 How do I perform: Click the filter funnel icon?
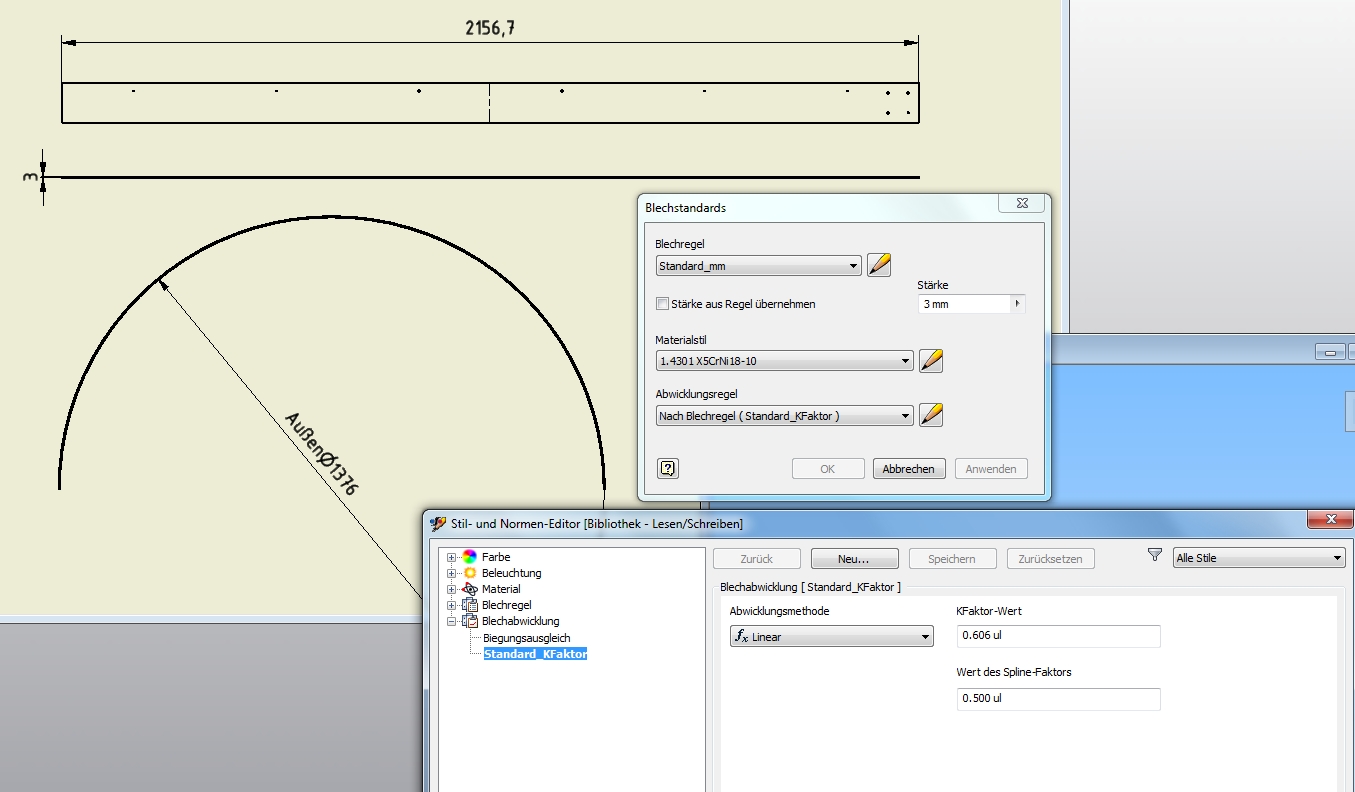click(x=1155, y=556)
